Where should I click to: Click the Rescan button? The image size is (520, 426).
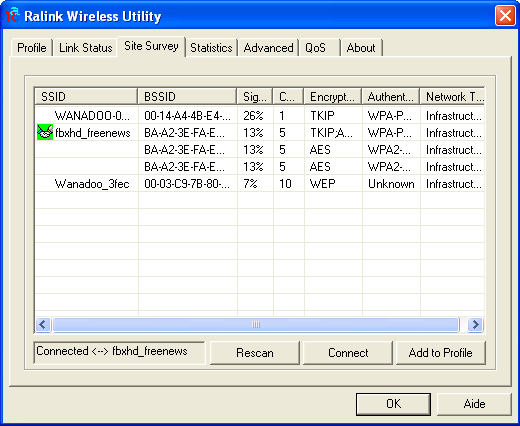coord(255,353)
